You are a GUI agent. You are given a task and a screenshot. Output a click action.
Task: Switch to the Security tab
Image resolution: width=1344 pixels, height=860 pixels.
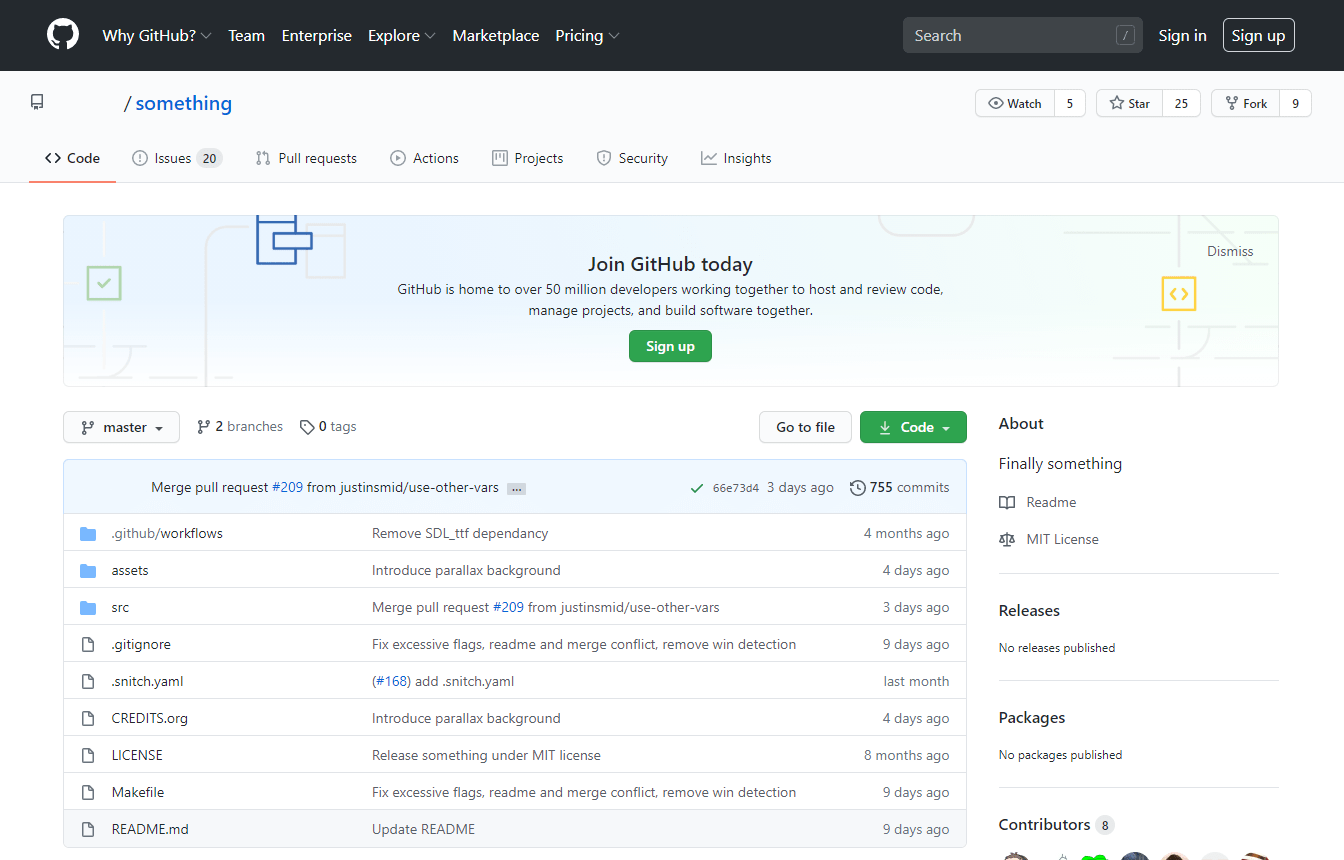point(632,158)
